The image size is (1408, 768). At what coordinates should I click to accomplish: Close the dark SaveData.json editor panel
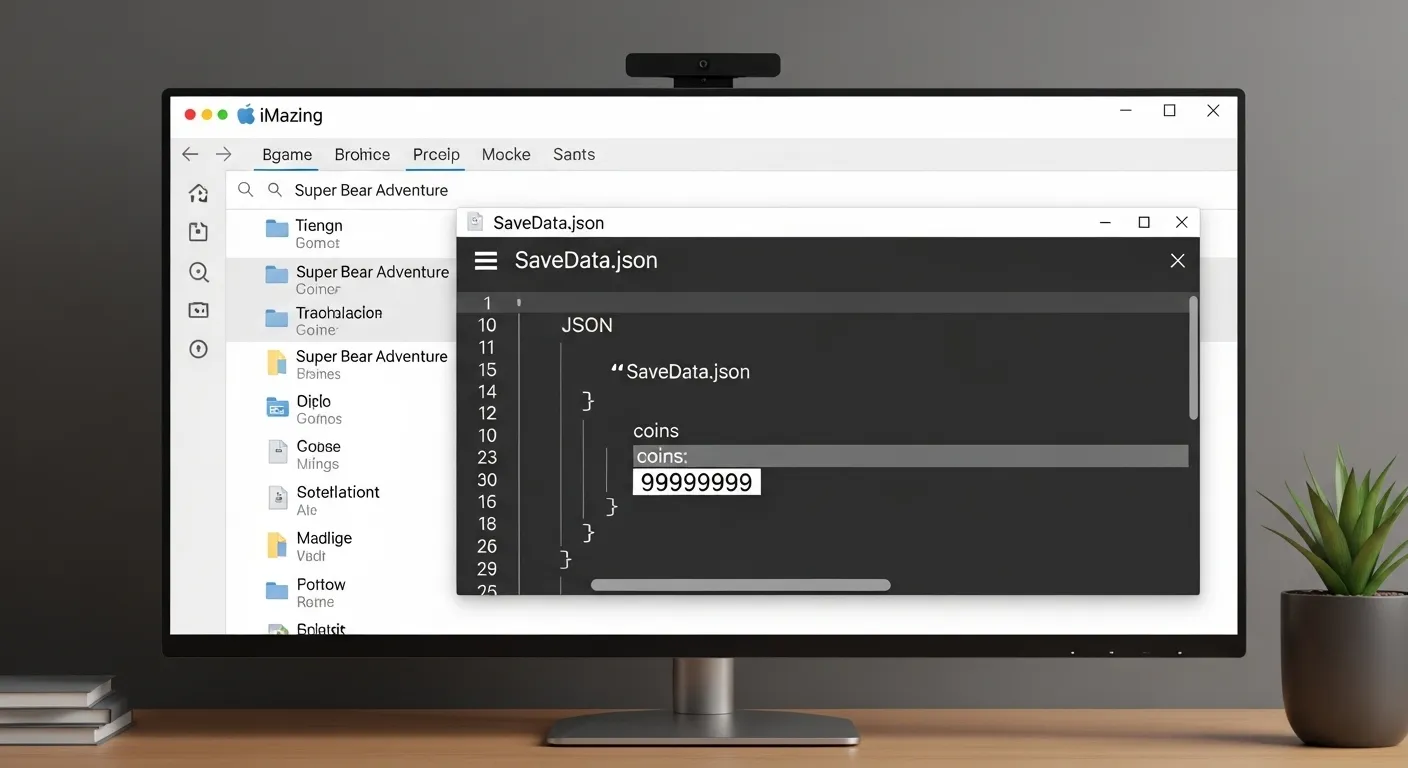1177,261
